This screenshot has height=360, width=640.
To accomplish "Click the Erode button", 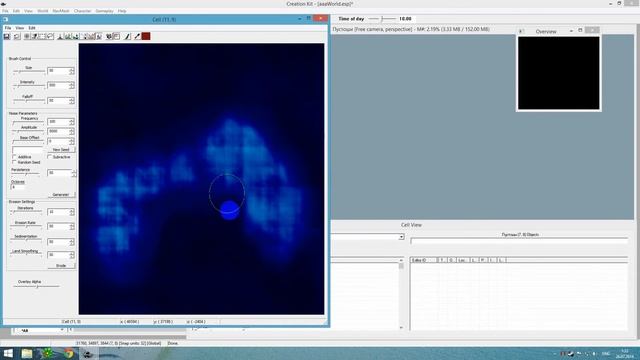I will pyautogui.click(x=61, y=266).
